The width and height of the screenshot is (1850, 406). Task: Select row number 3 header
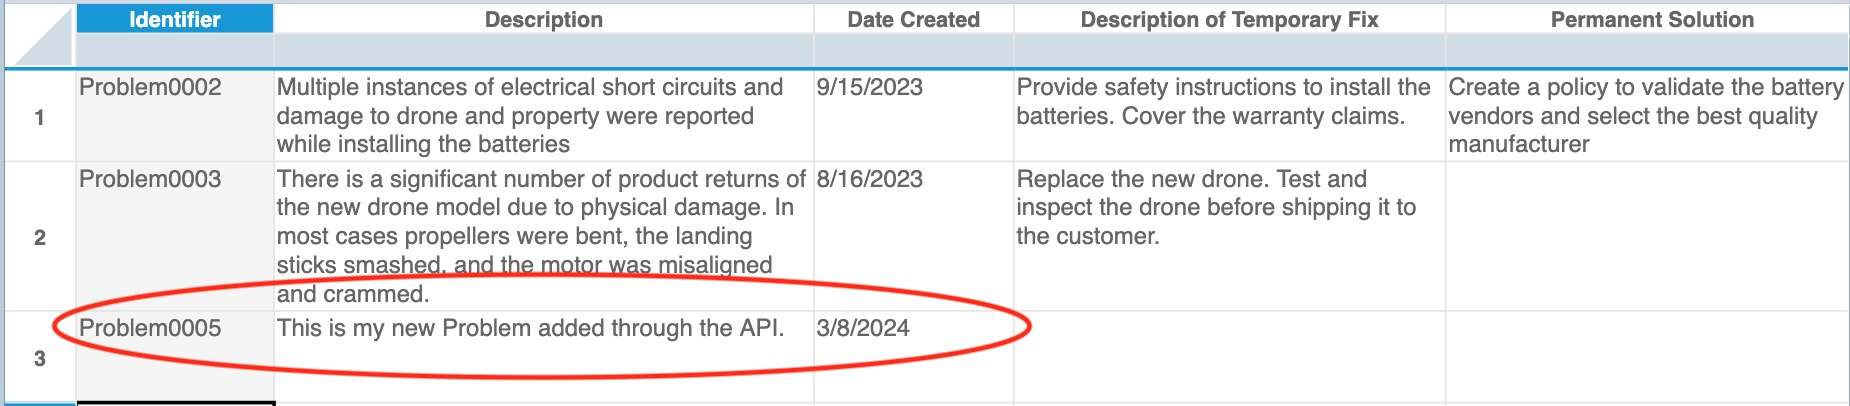tap(40, 358)
